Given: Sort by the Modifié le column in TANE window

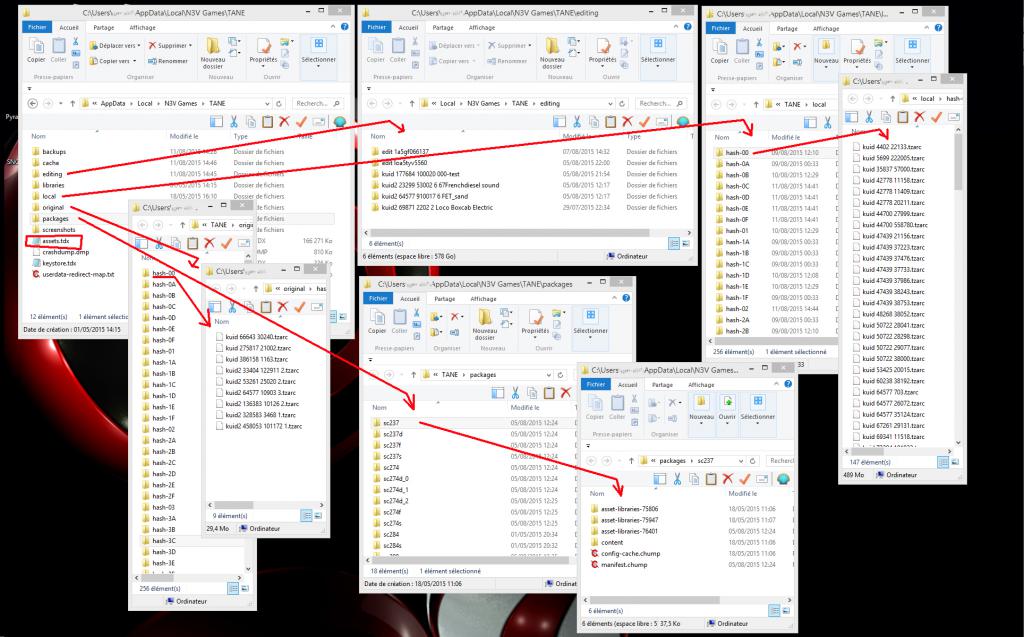Looking at the screenshot, I should click(x=184, y=137).
